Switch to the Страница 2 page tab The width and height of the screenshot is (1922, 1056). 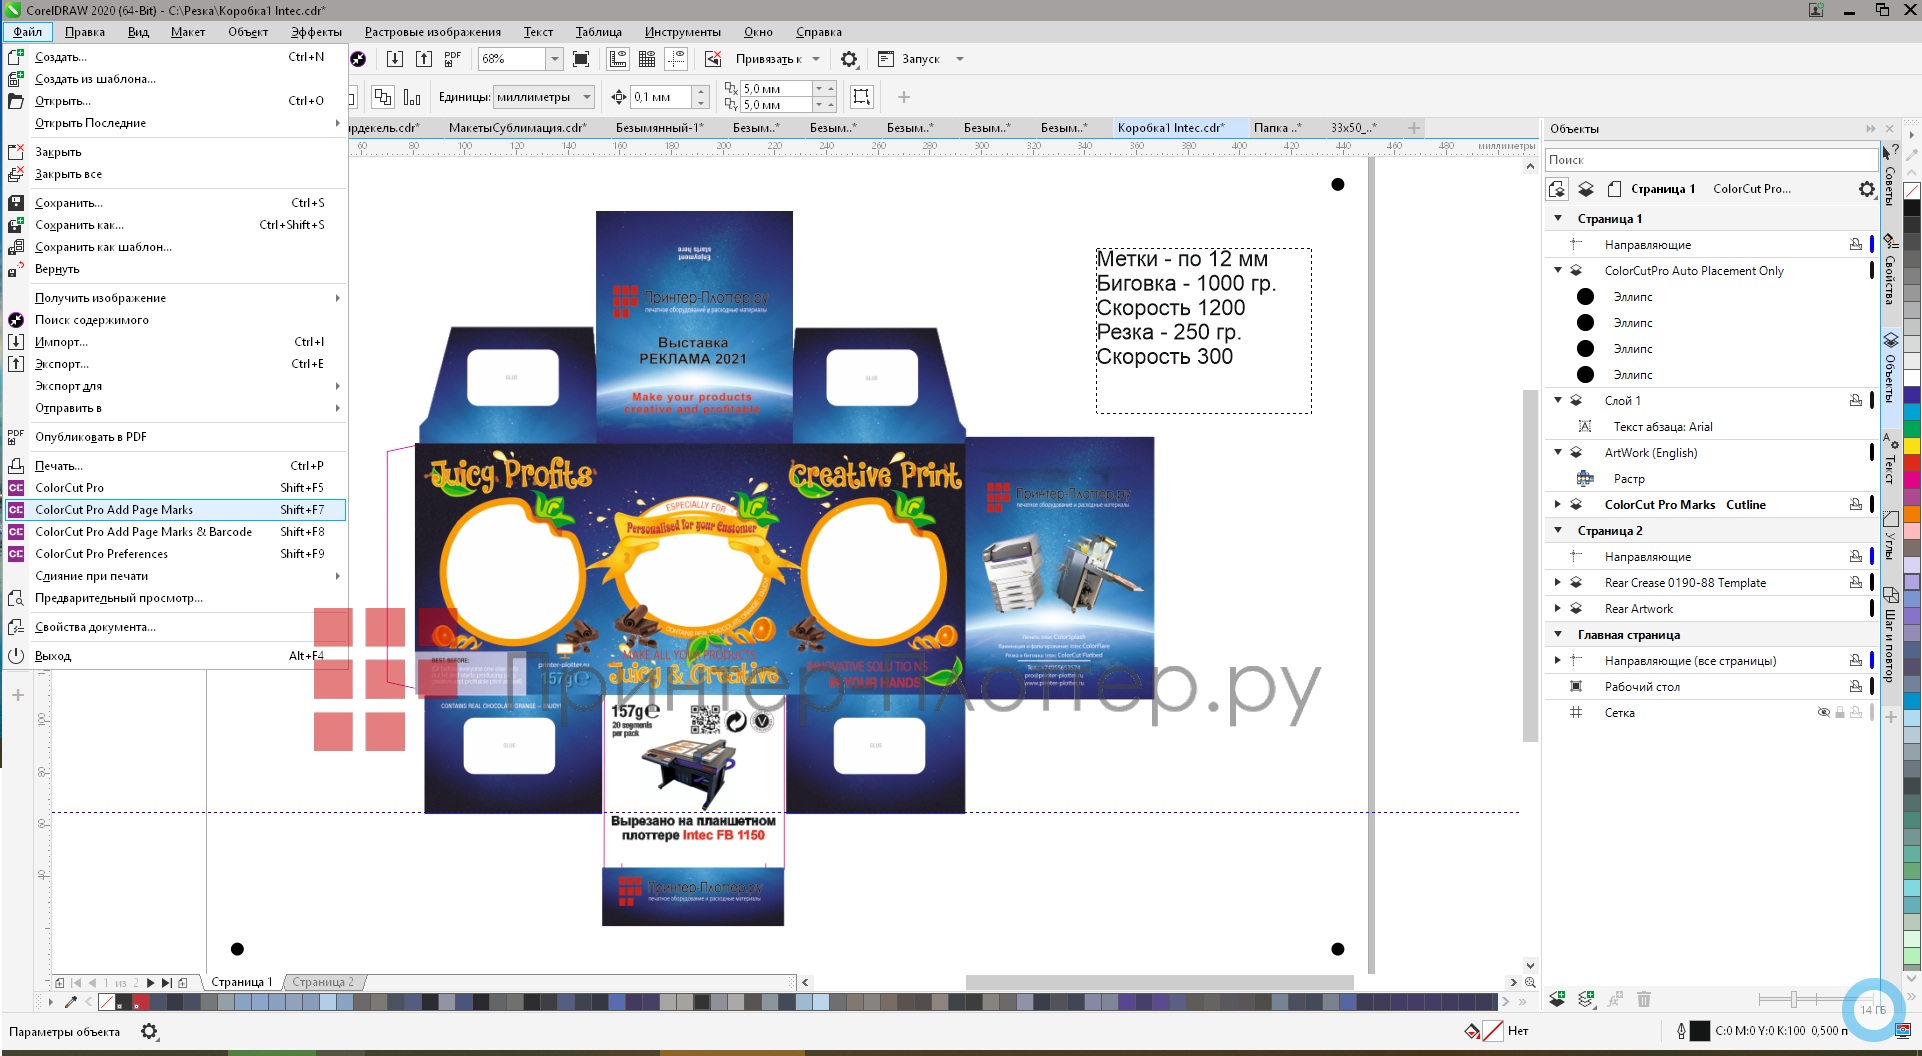pyautogui.click(x=323, y=982)
